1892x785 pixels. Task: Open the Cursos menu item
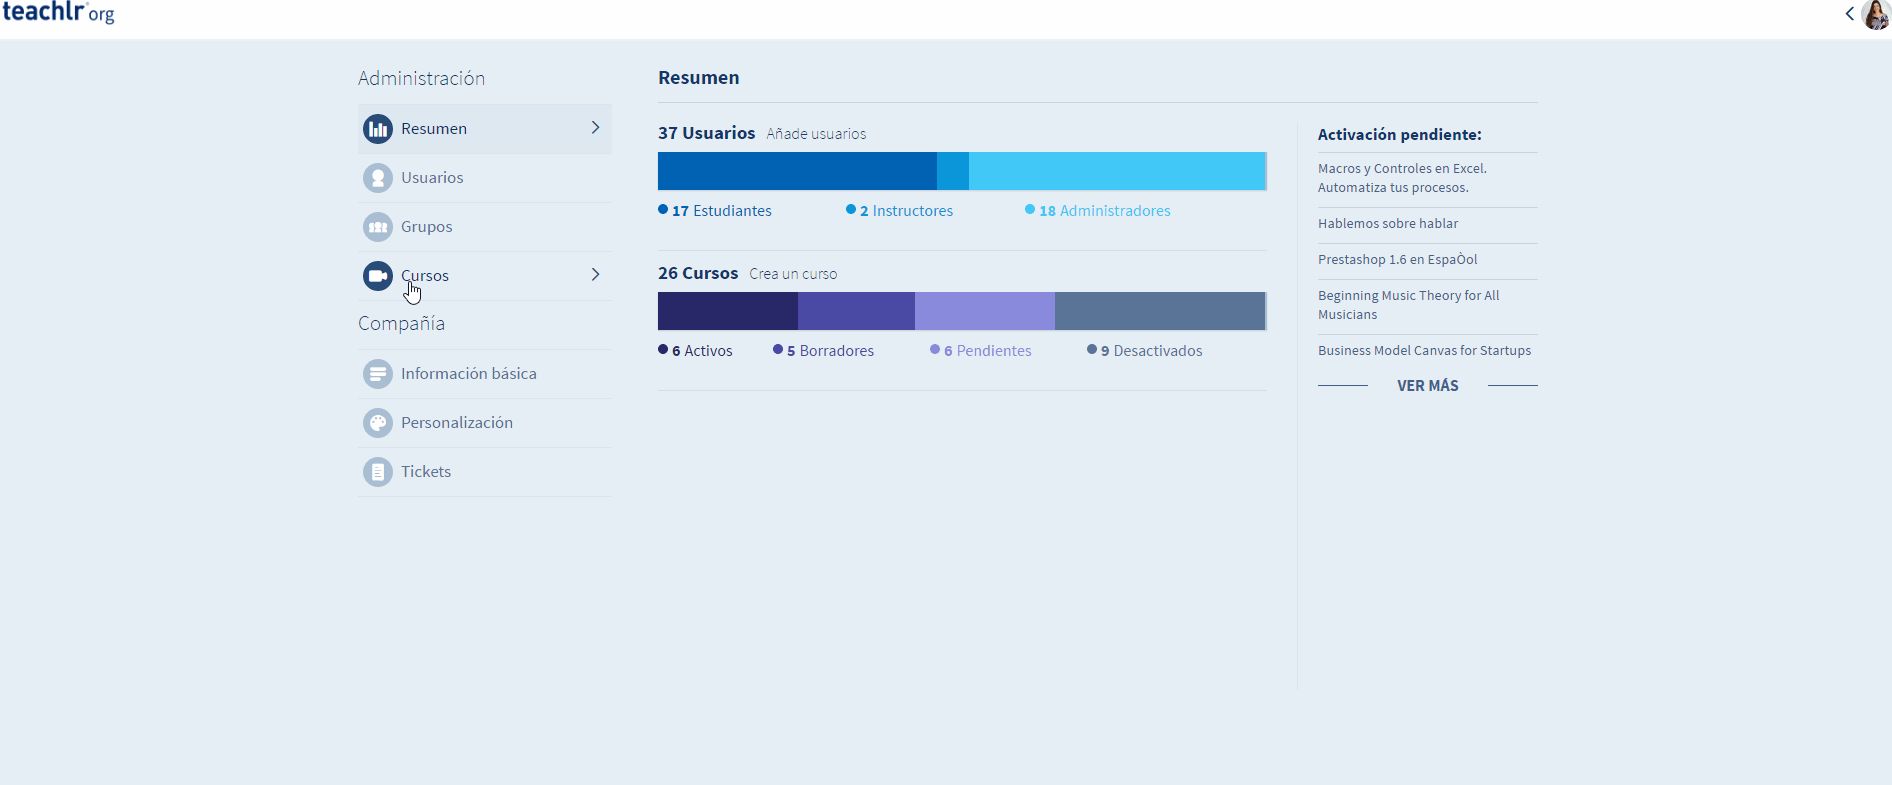pyautogui.click(x=485, y=276)
